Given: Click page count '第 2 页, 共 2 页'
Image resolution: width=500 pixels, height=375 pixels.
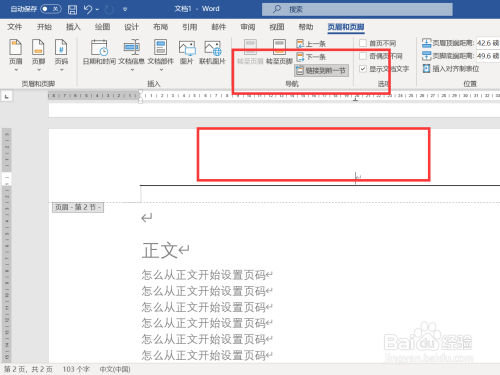Looking at the screenshot, I should (x=28, y=369).
